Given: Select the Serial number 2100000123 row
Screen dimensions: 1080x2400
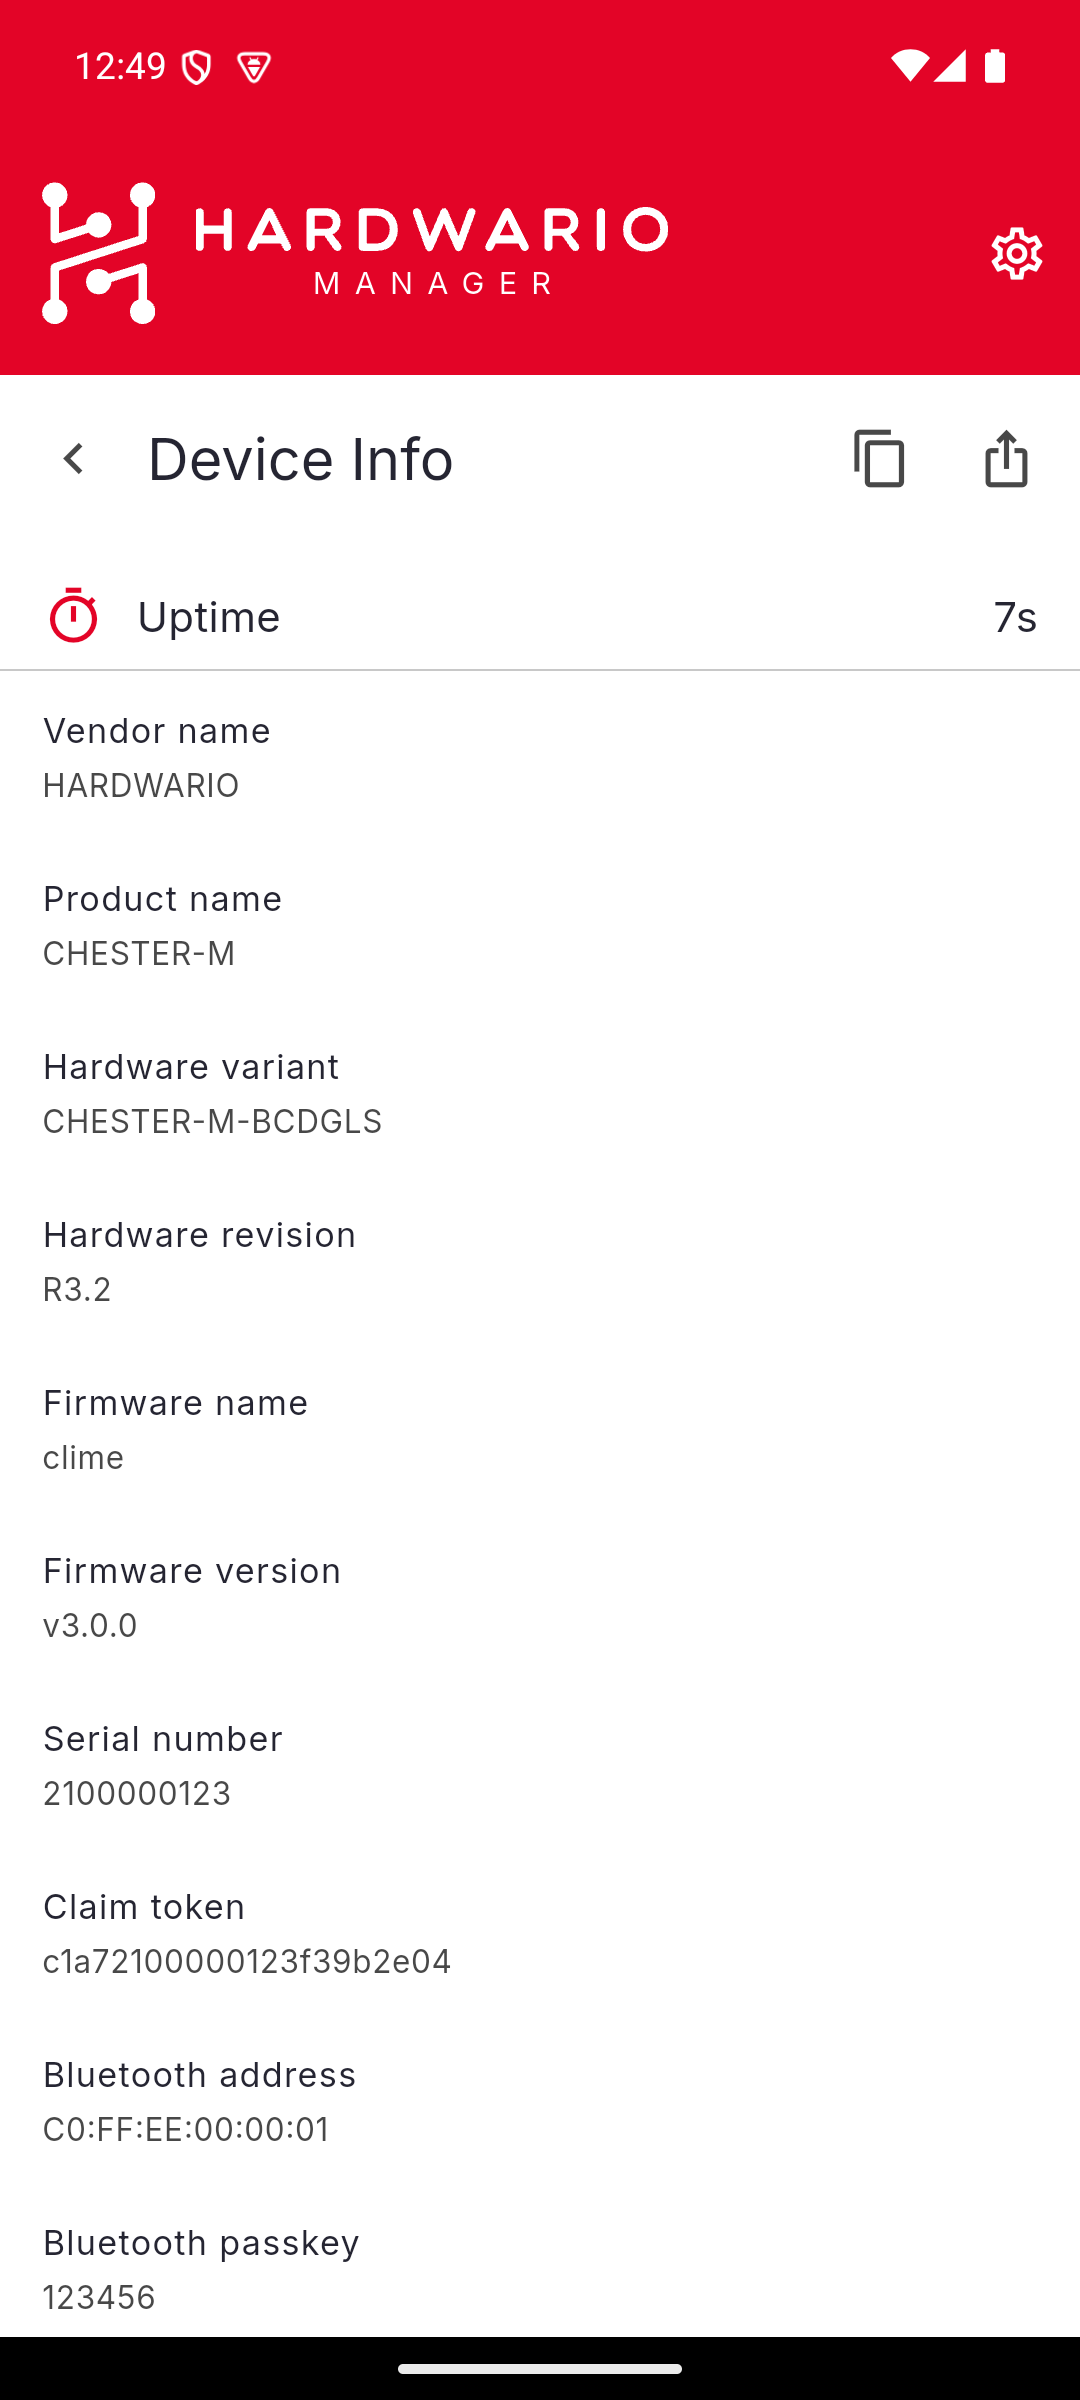Looking at the screenshot, I should coord(540,1765).
